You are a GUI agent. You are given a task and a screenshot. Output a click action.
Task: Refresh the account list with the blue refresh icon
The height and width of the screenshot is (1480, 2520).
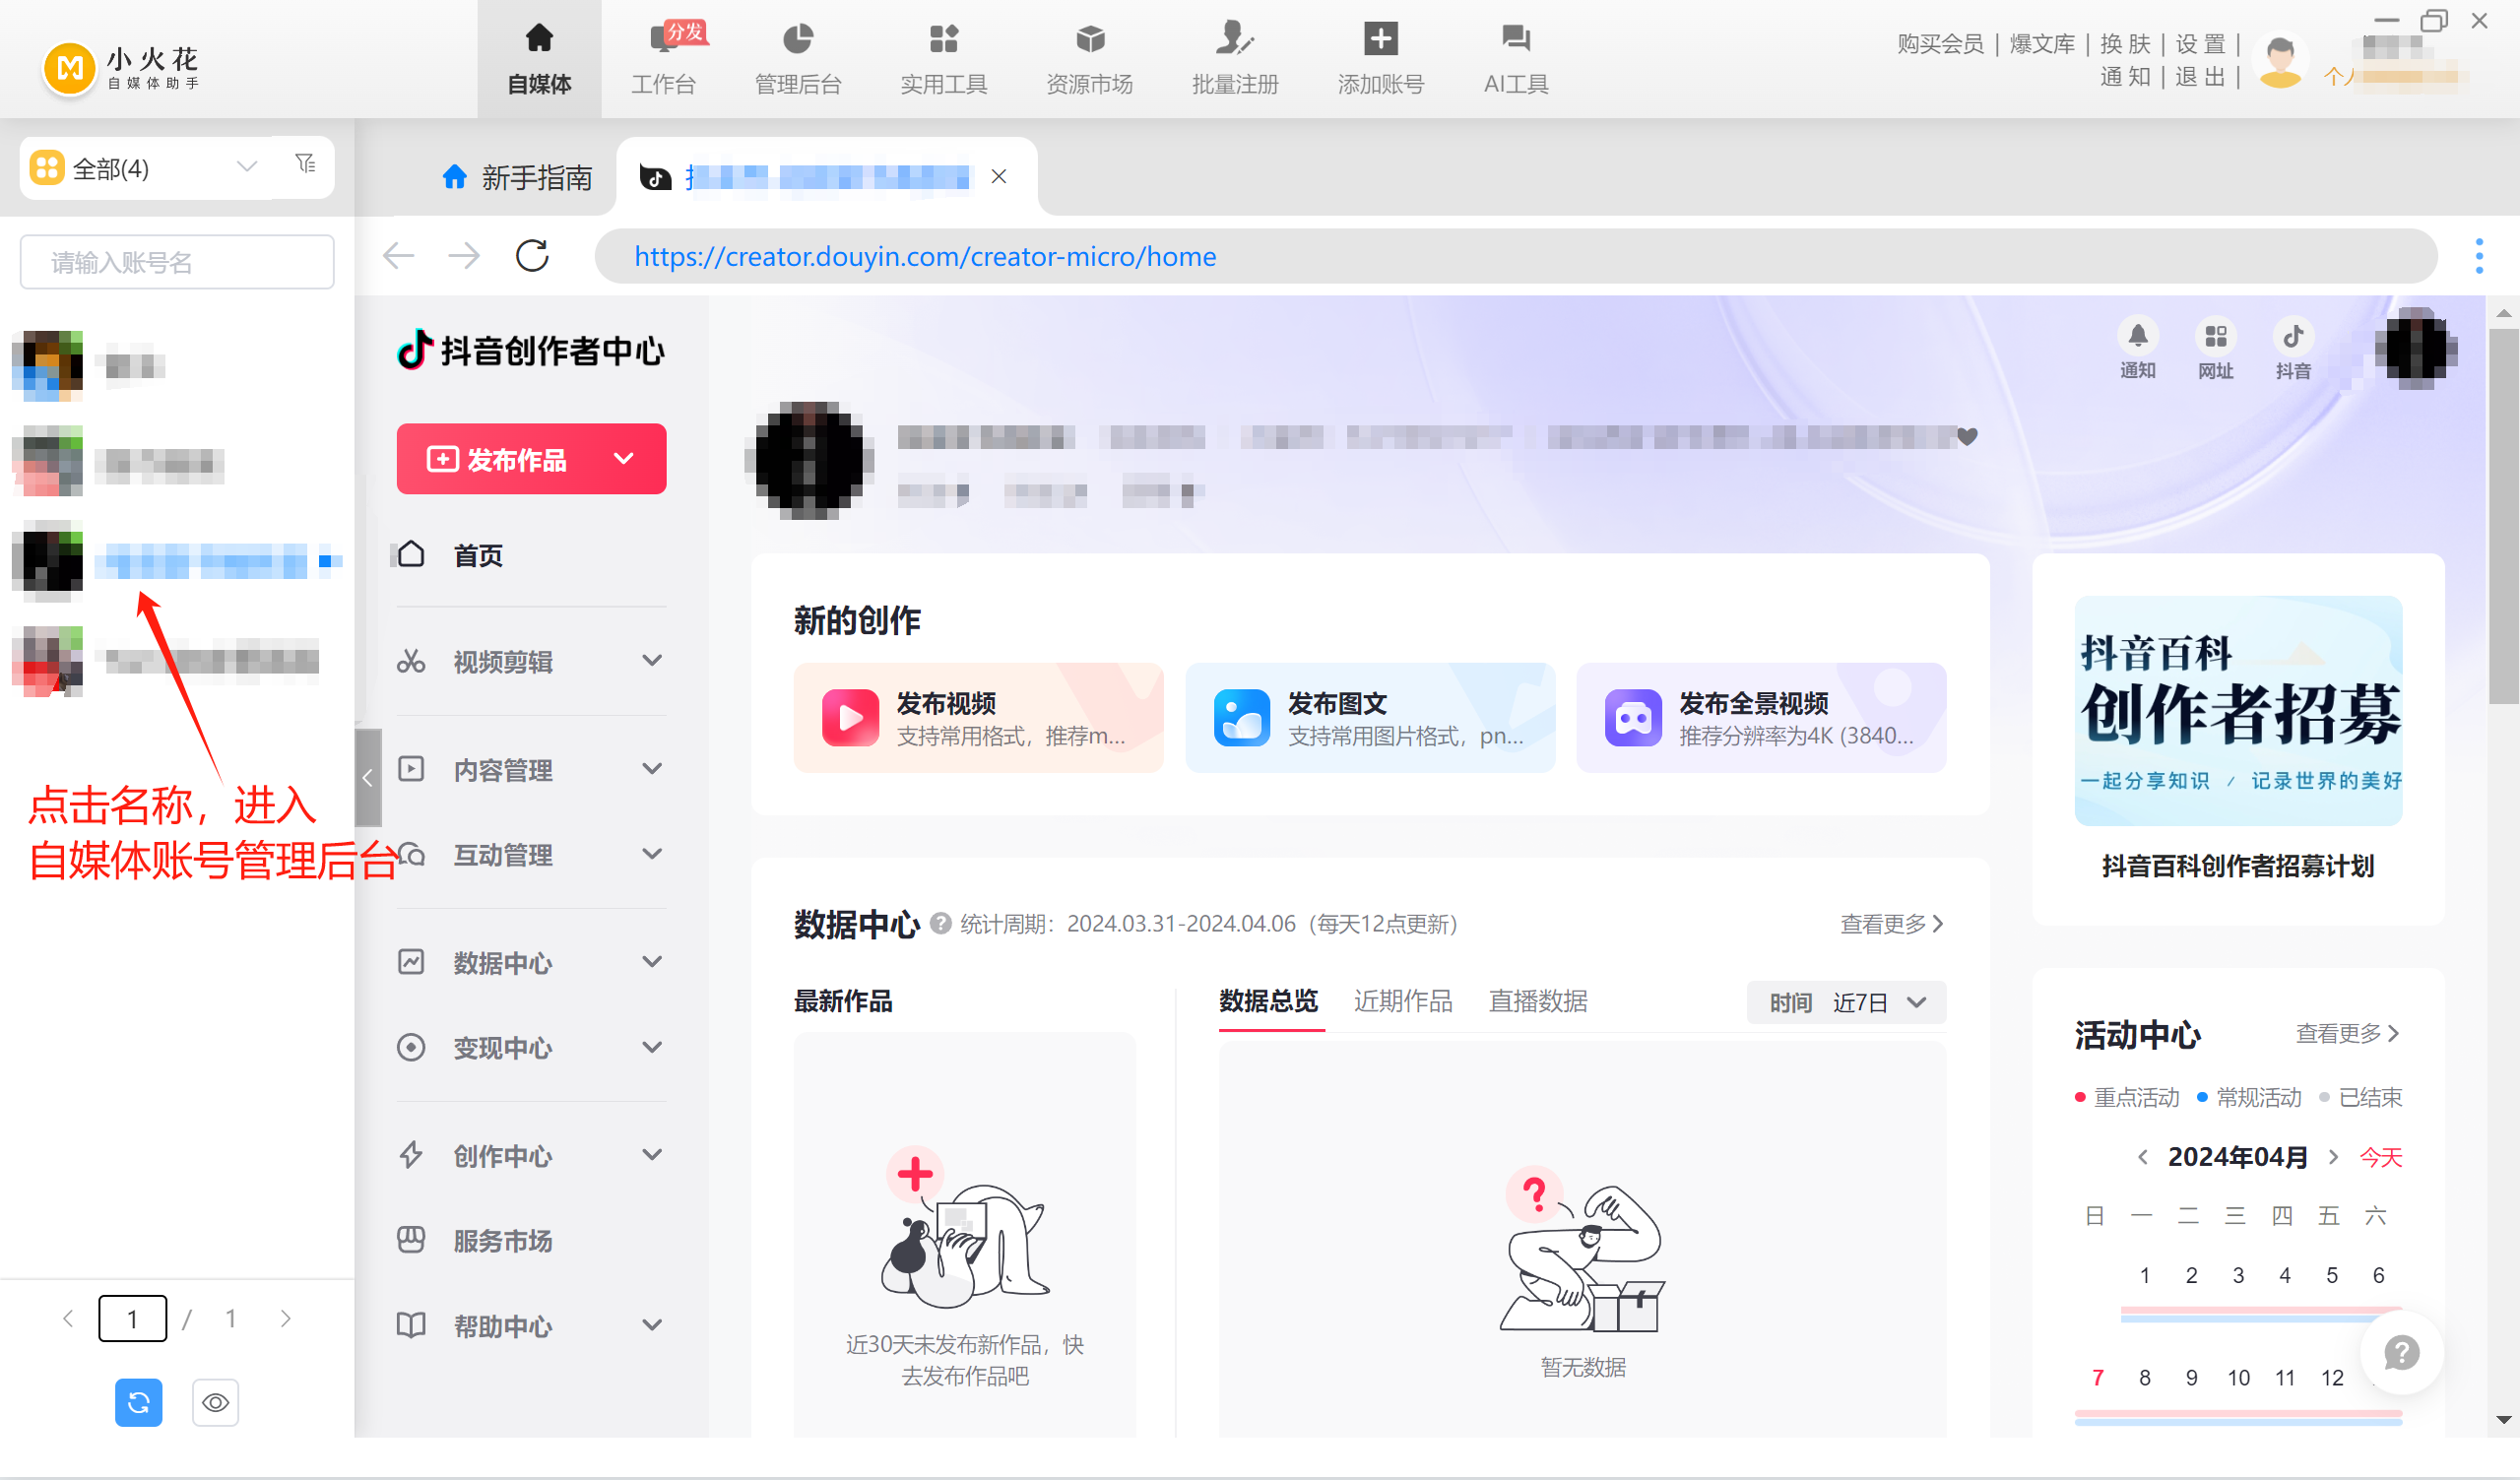pyautogui.click(x=138, y=1402)
